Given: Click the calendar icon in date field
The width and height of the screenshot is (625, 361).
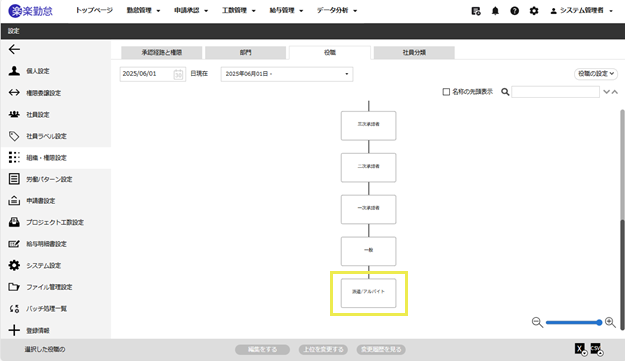Looking at the screenshot, I should [x=178, y=74].
